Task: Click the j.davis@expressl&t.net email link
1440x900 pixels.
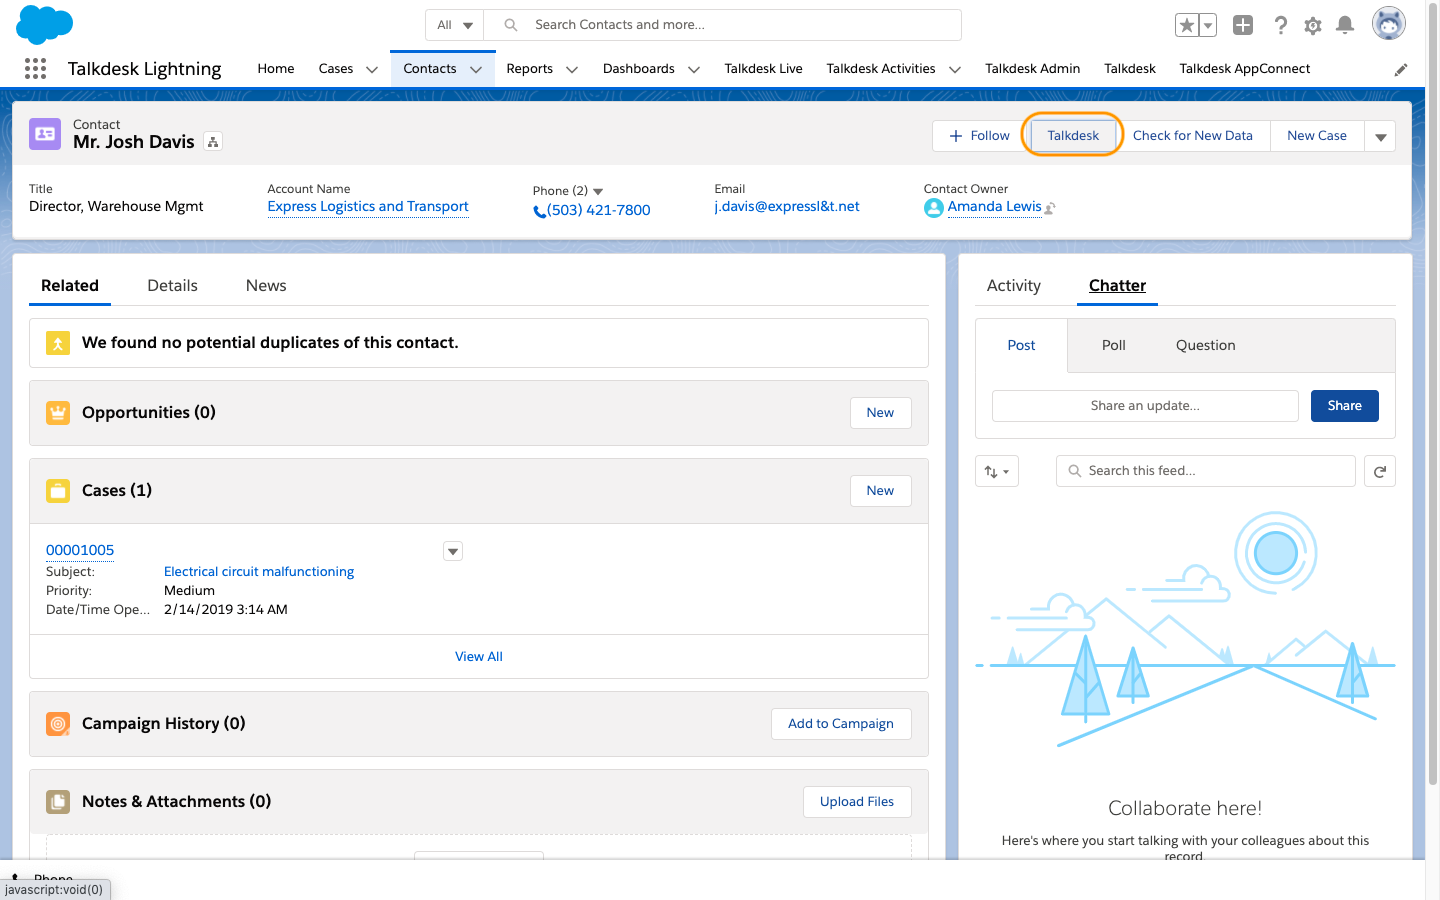Action: 787,207
